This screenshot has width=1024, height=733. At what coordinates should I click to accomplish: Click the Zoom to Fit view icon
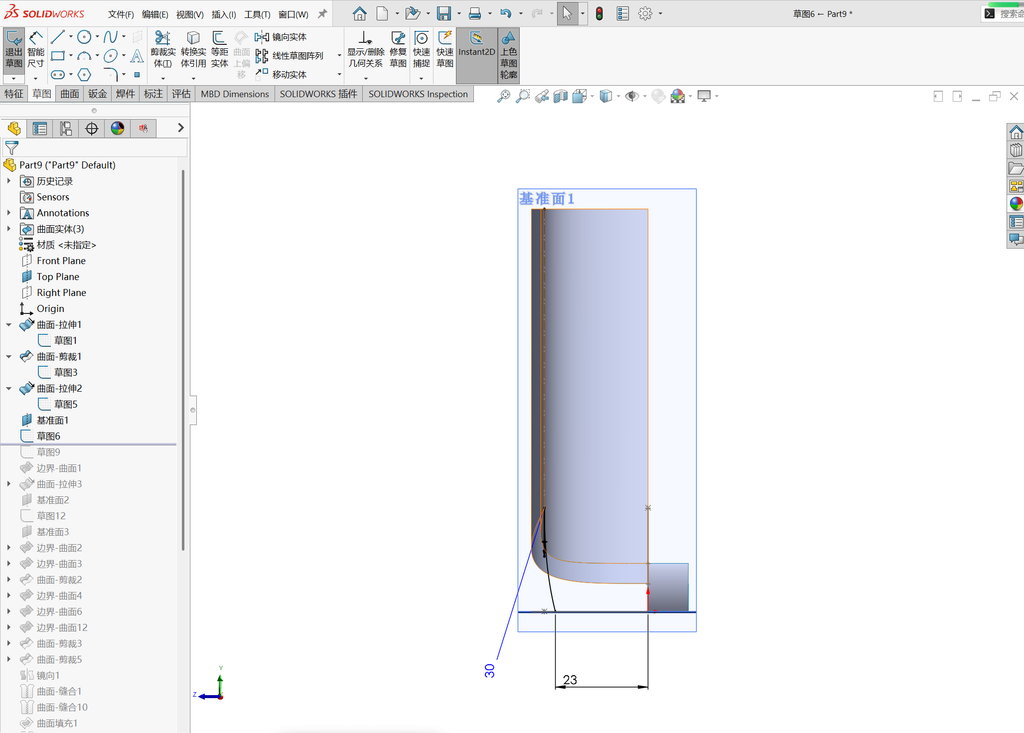pos(503,96)
